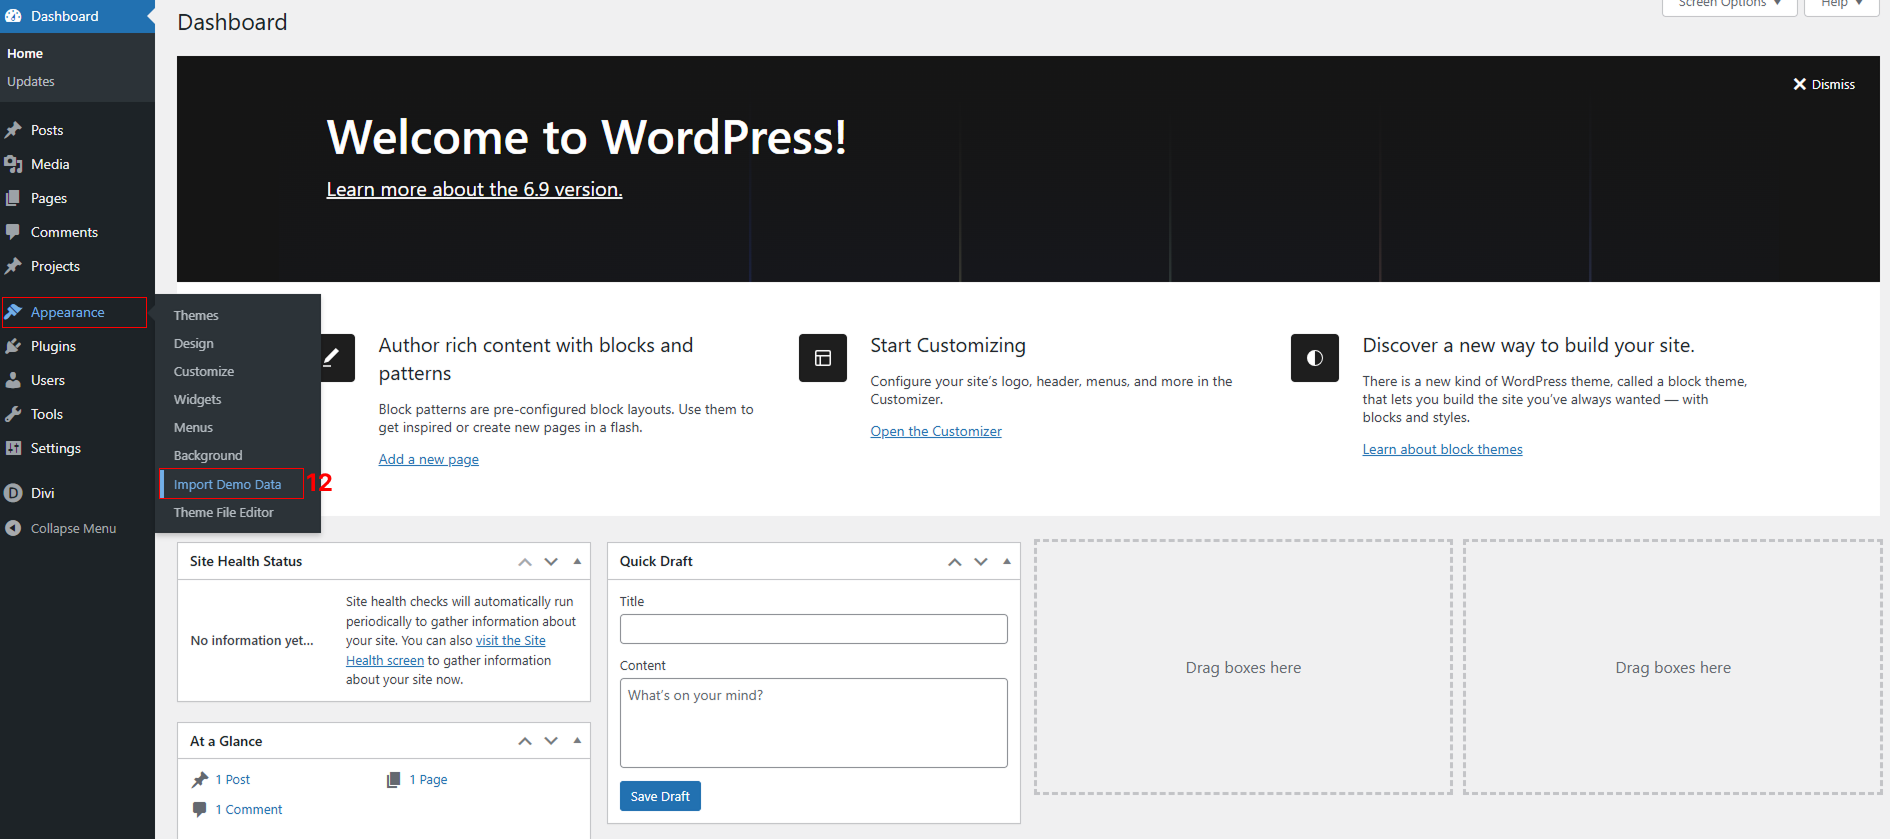
Task: Click the Comments bubble icon in sidebar
Action: point(13,232)
